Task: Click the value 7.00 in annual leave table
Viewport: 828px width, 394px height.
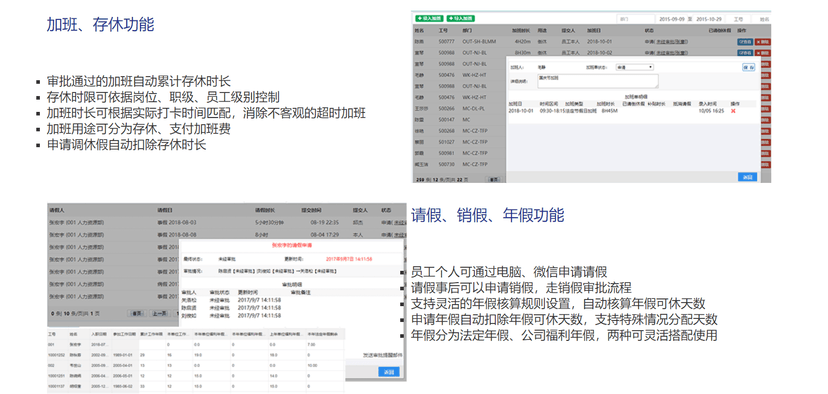Action: point(312,345)
